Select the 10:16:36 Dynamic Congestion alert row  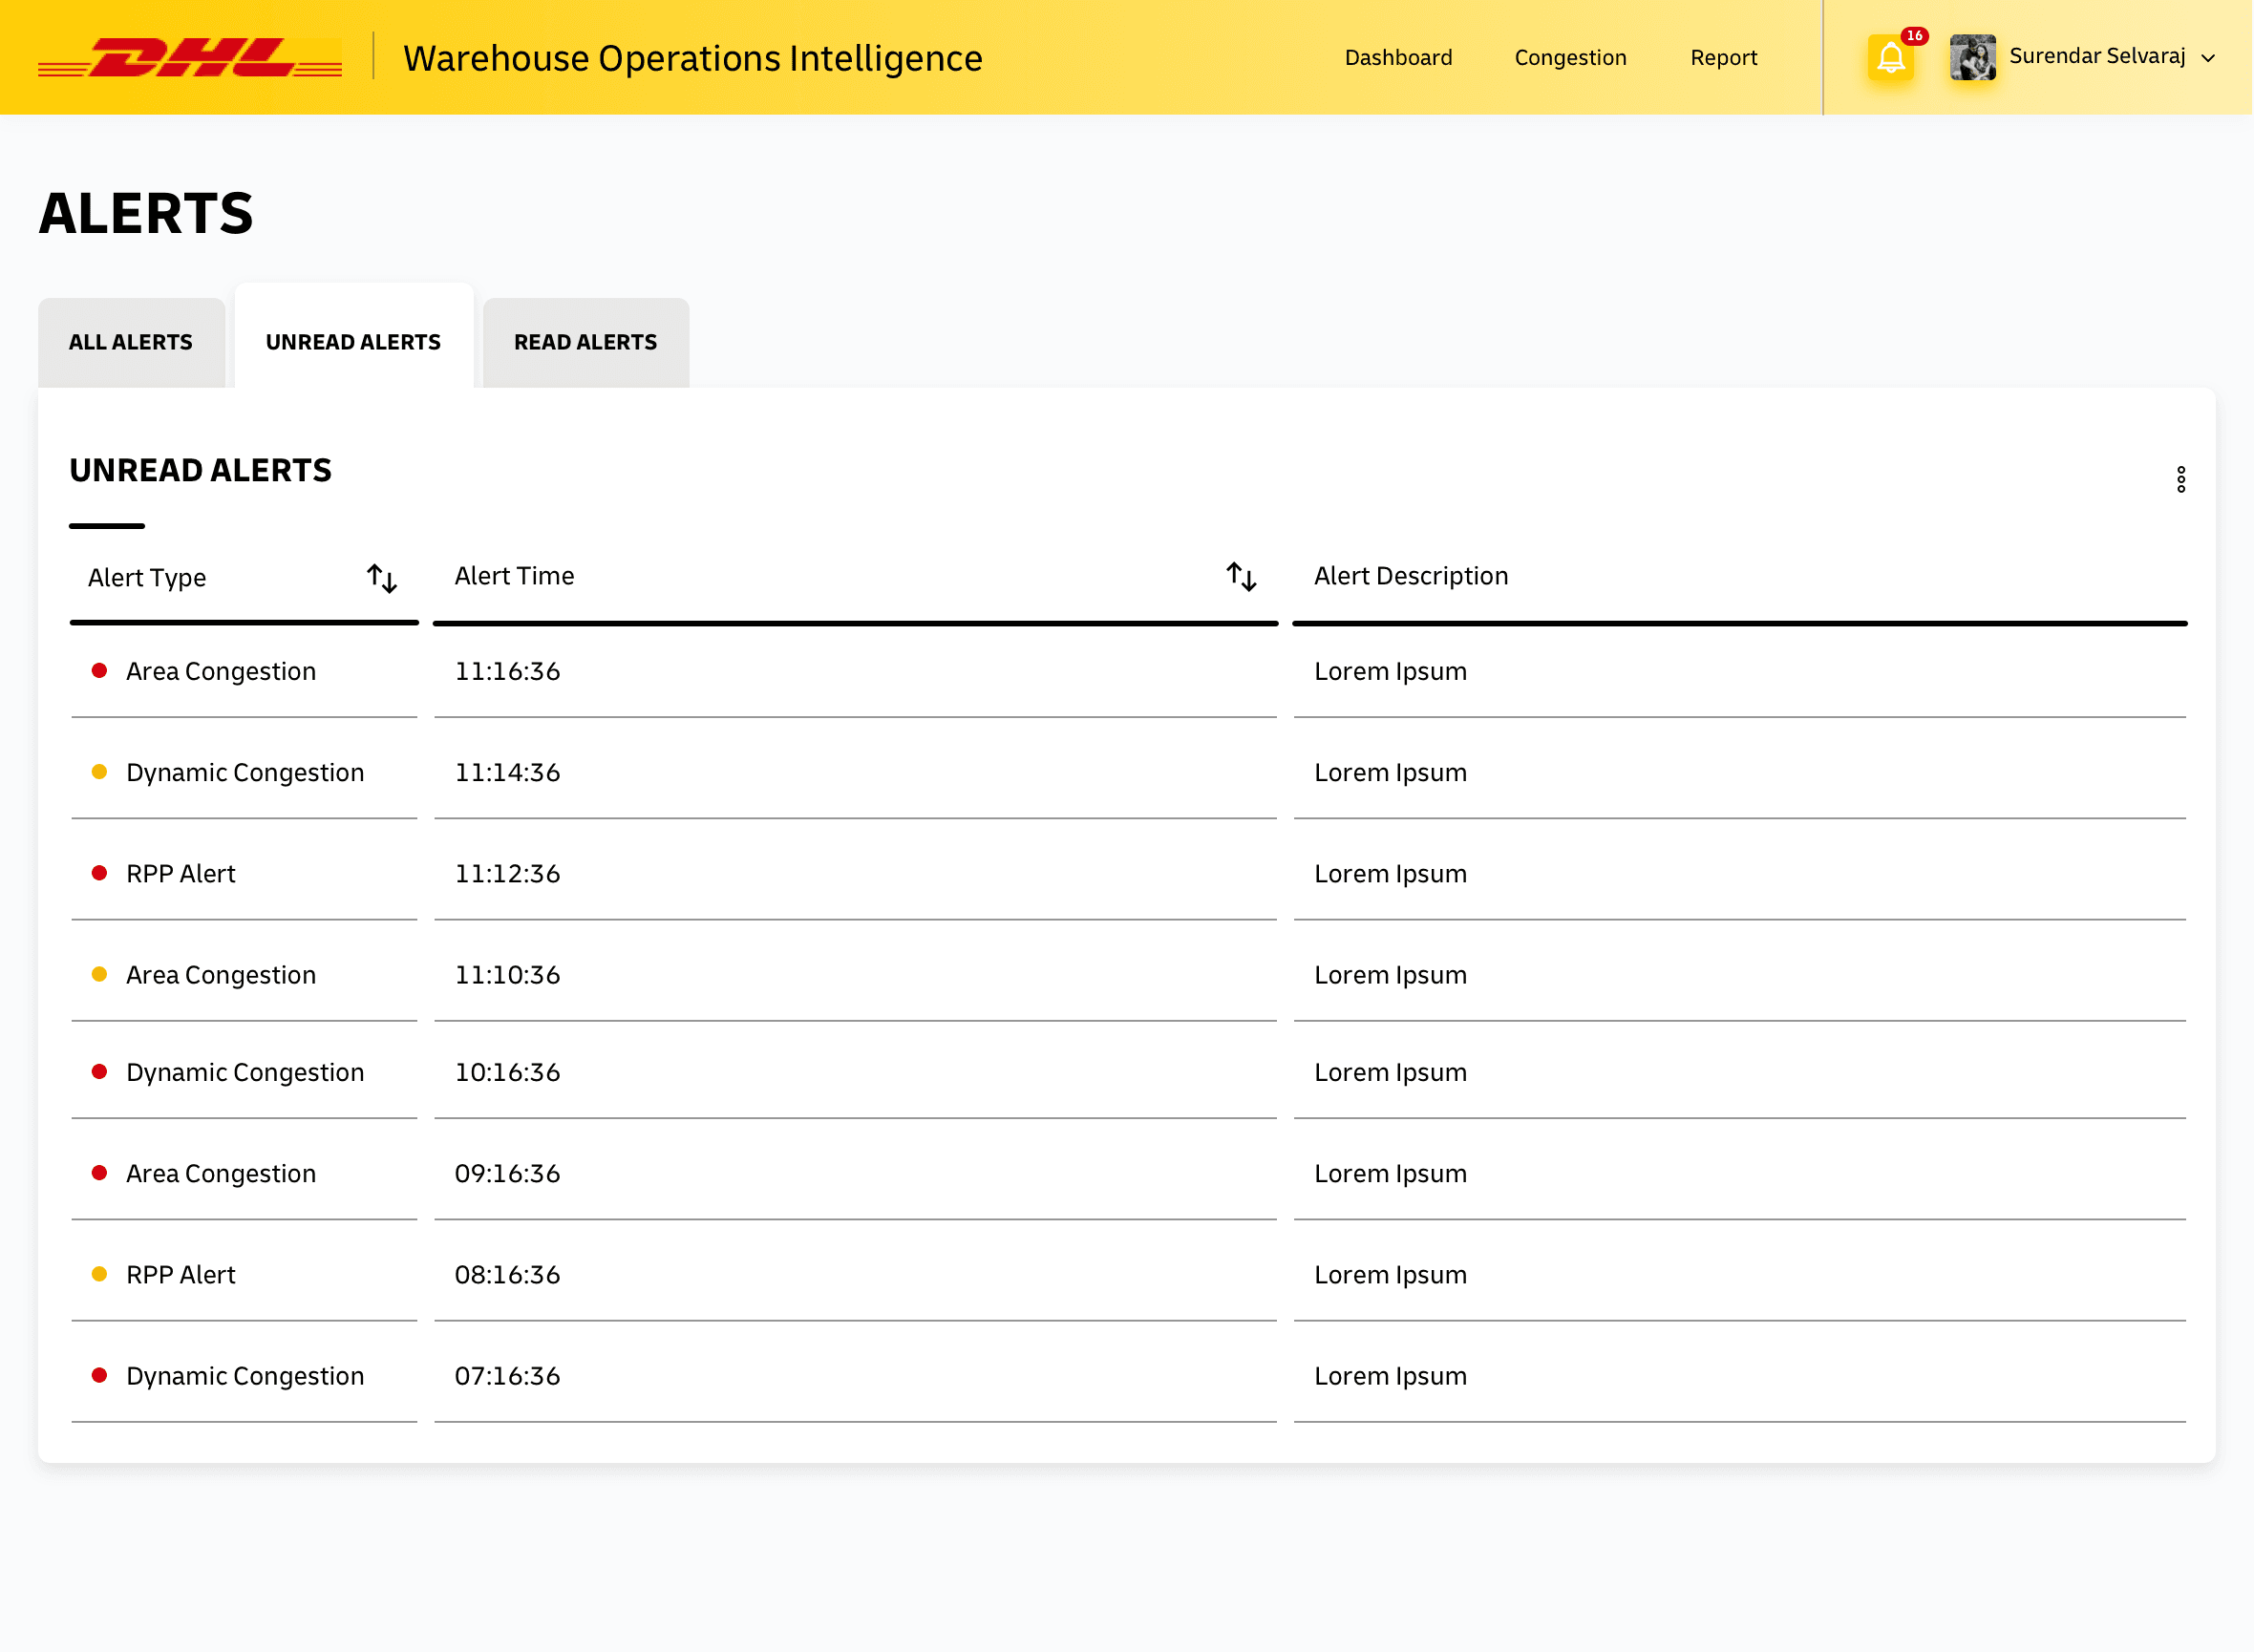pyautogui.click(x=1129, y=1072)
